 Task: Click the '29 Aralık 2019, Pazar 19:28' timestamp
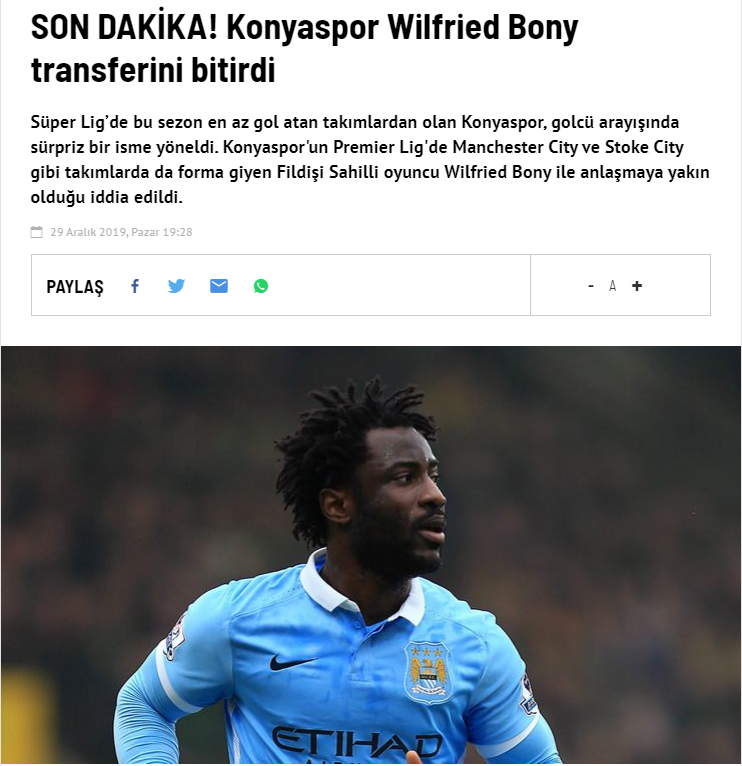coord(121,232)
